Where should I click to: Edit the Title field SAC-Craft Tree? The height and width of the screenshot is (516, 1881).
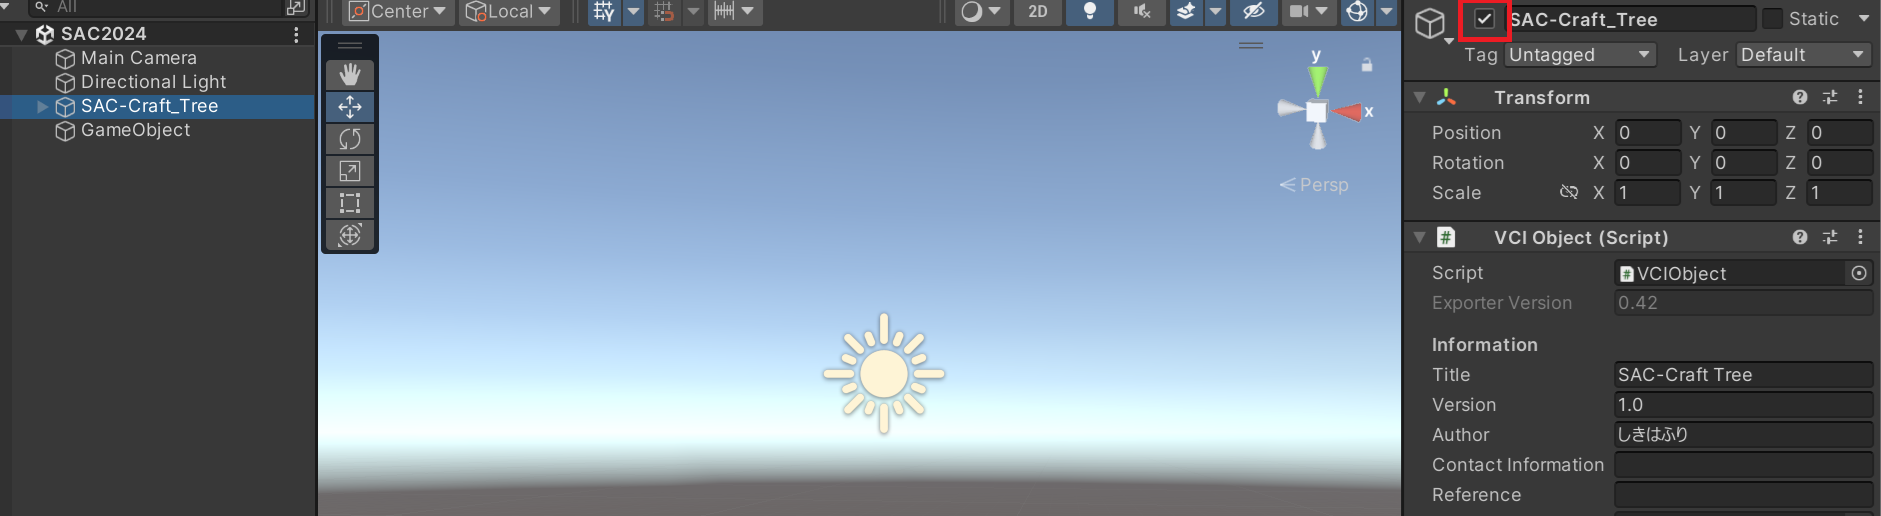tap(1743, 375)
